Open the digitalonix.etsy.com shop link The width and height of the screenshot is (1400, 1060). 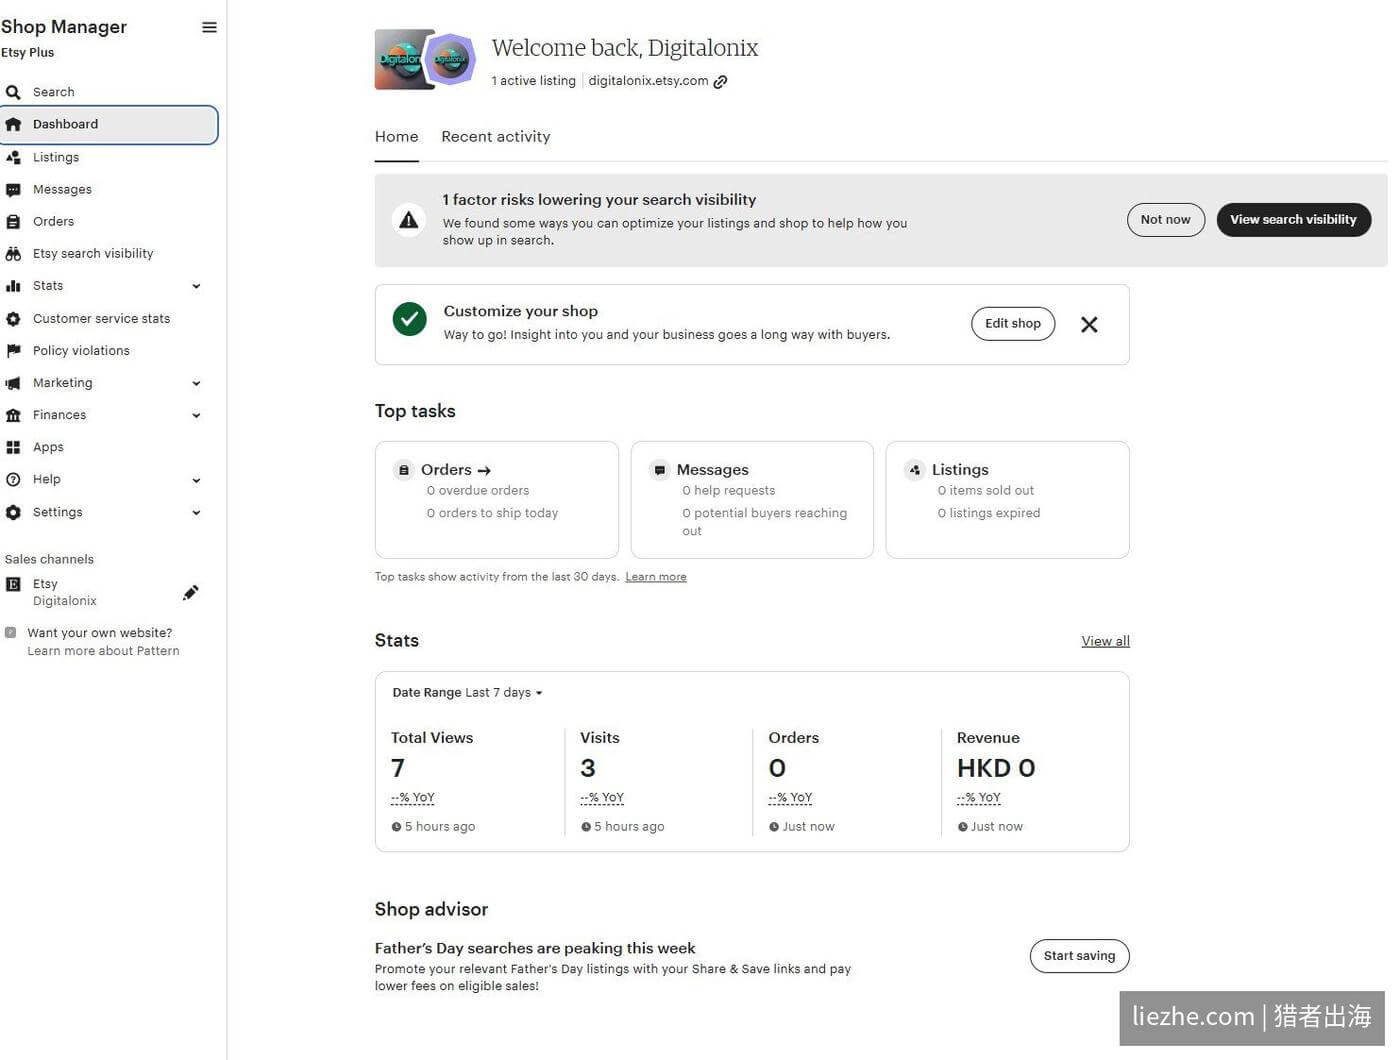click(648, 81)
